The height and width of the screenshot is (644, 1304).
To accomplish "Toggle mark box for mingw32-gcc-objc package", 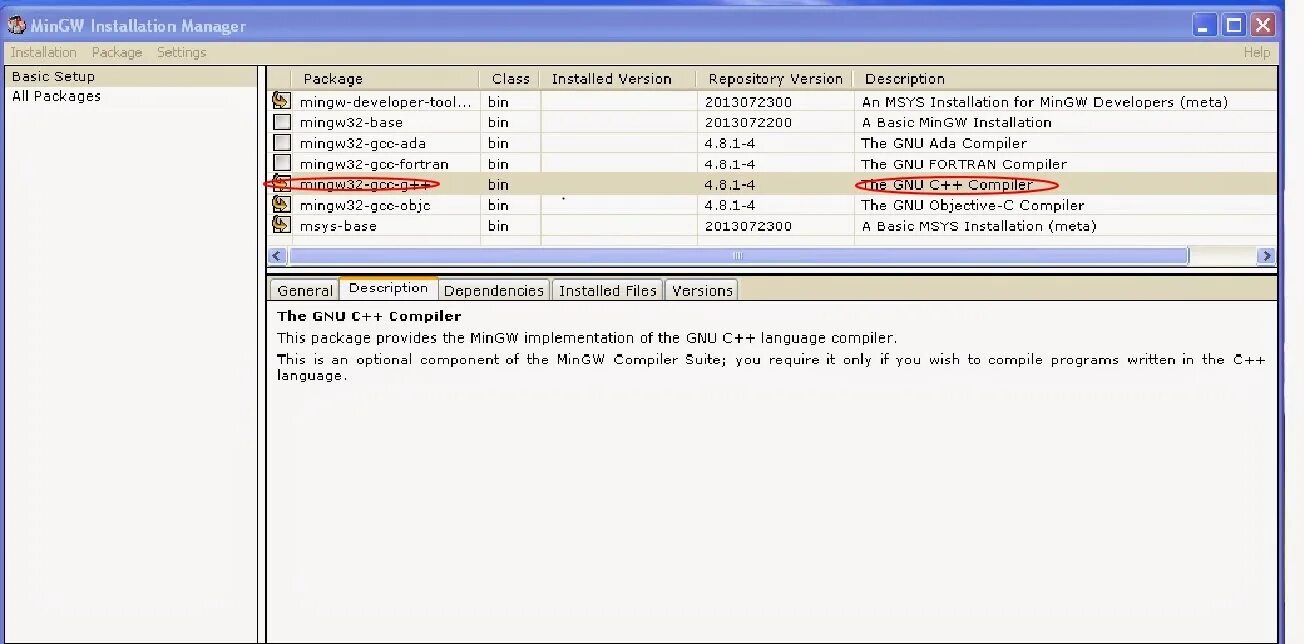I will 281,205.
